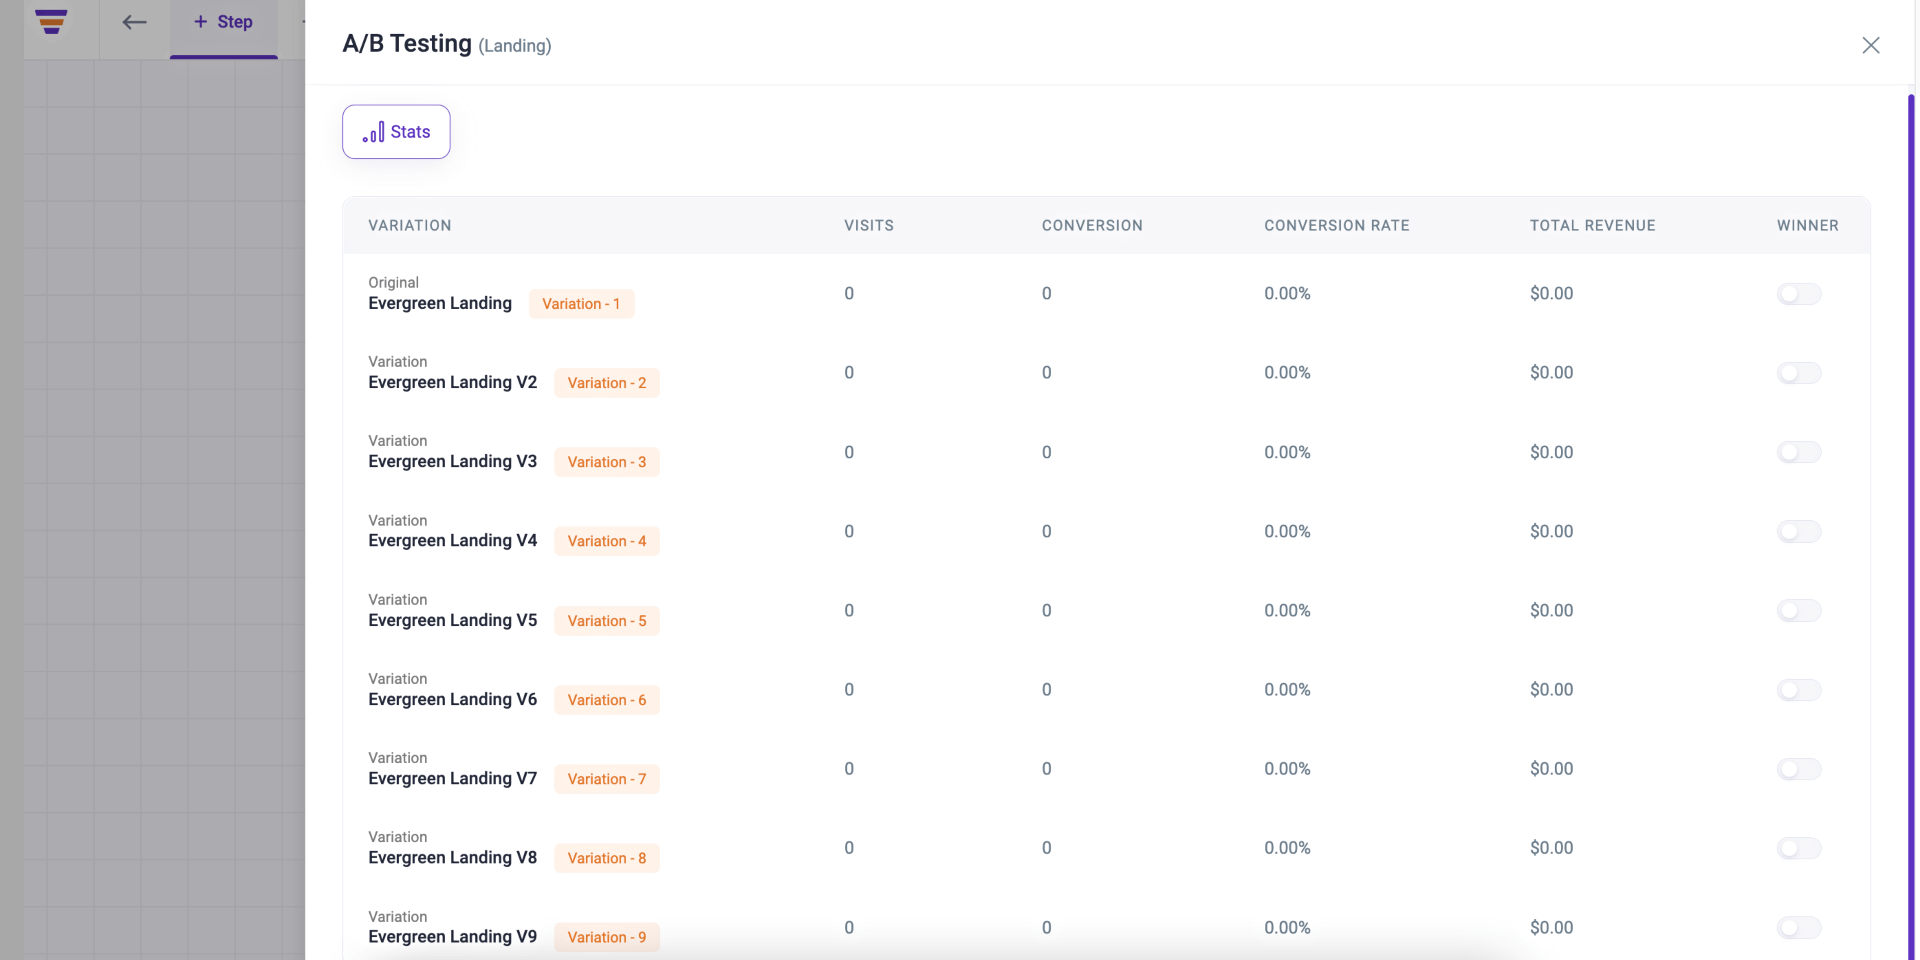1920x960 pixels.
Task: Select the Evergreen Landing V3 name
Action: pos(453,461)
